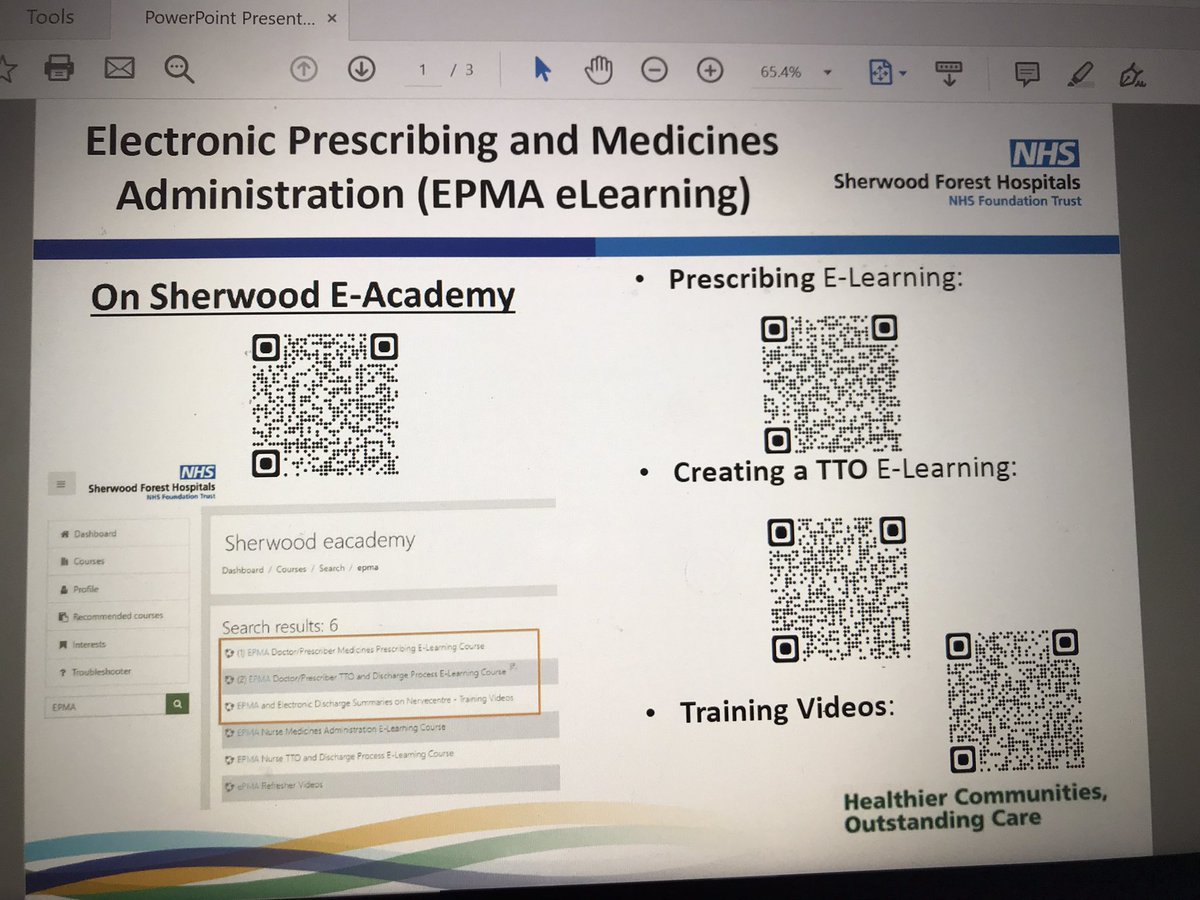Viewport: 1200px width, 900px height.
Task: Click Electronic Discharge Summaries Training Videos result
Action: coord(370,702)
